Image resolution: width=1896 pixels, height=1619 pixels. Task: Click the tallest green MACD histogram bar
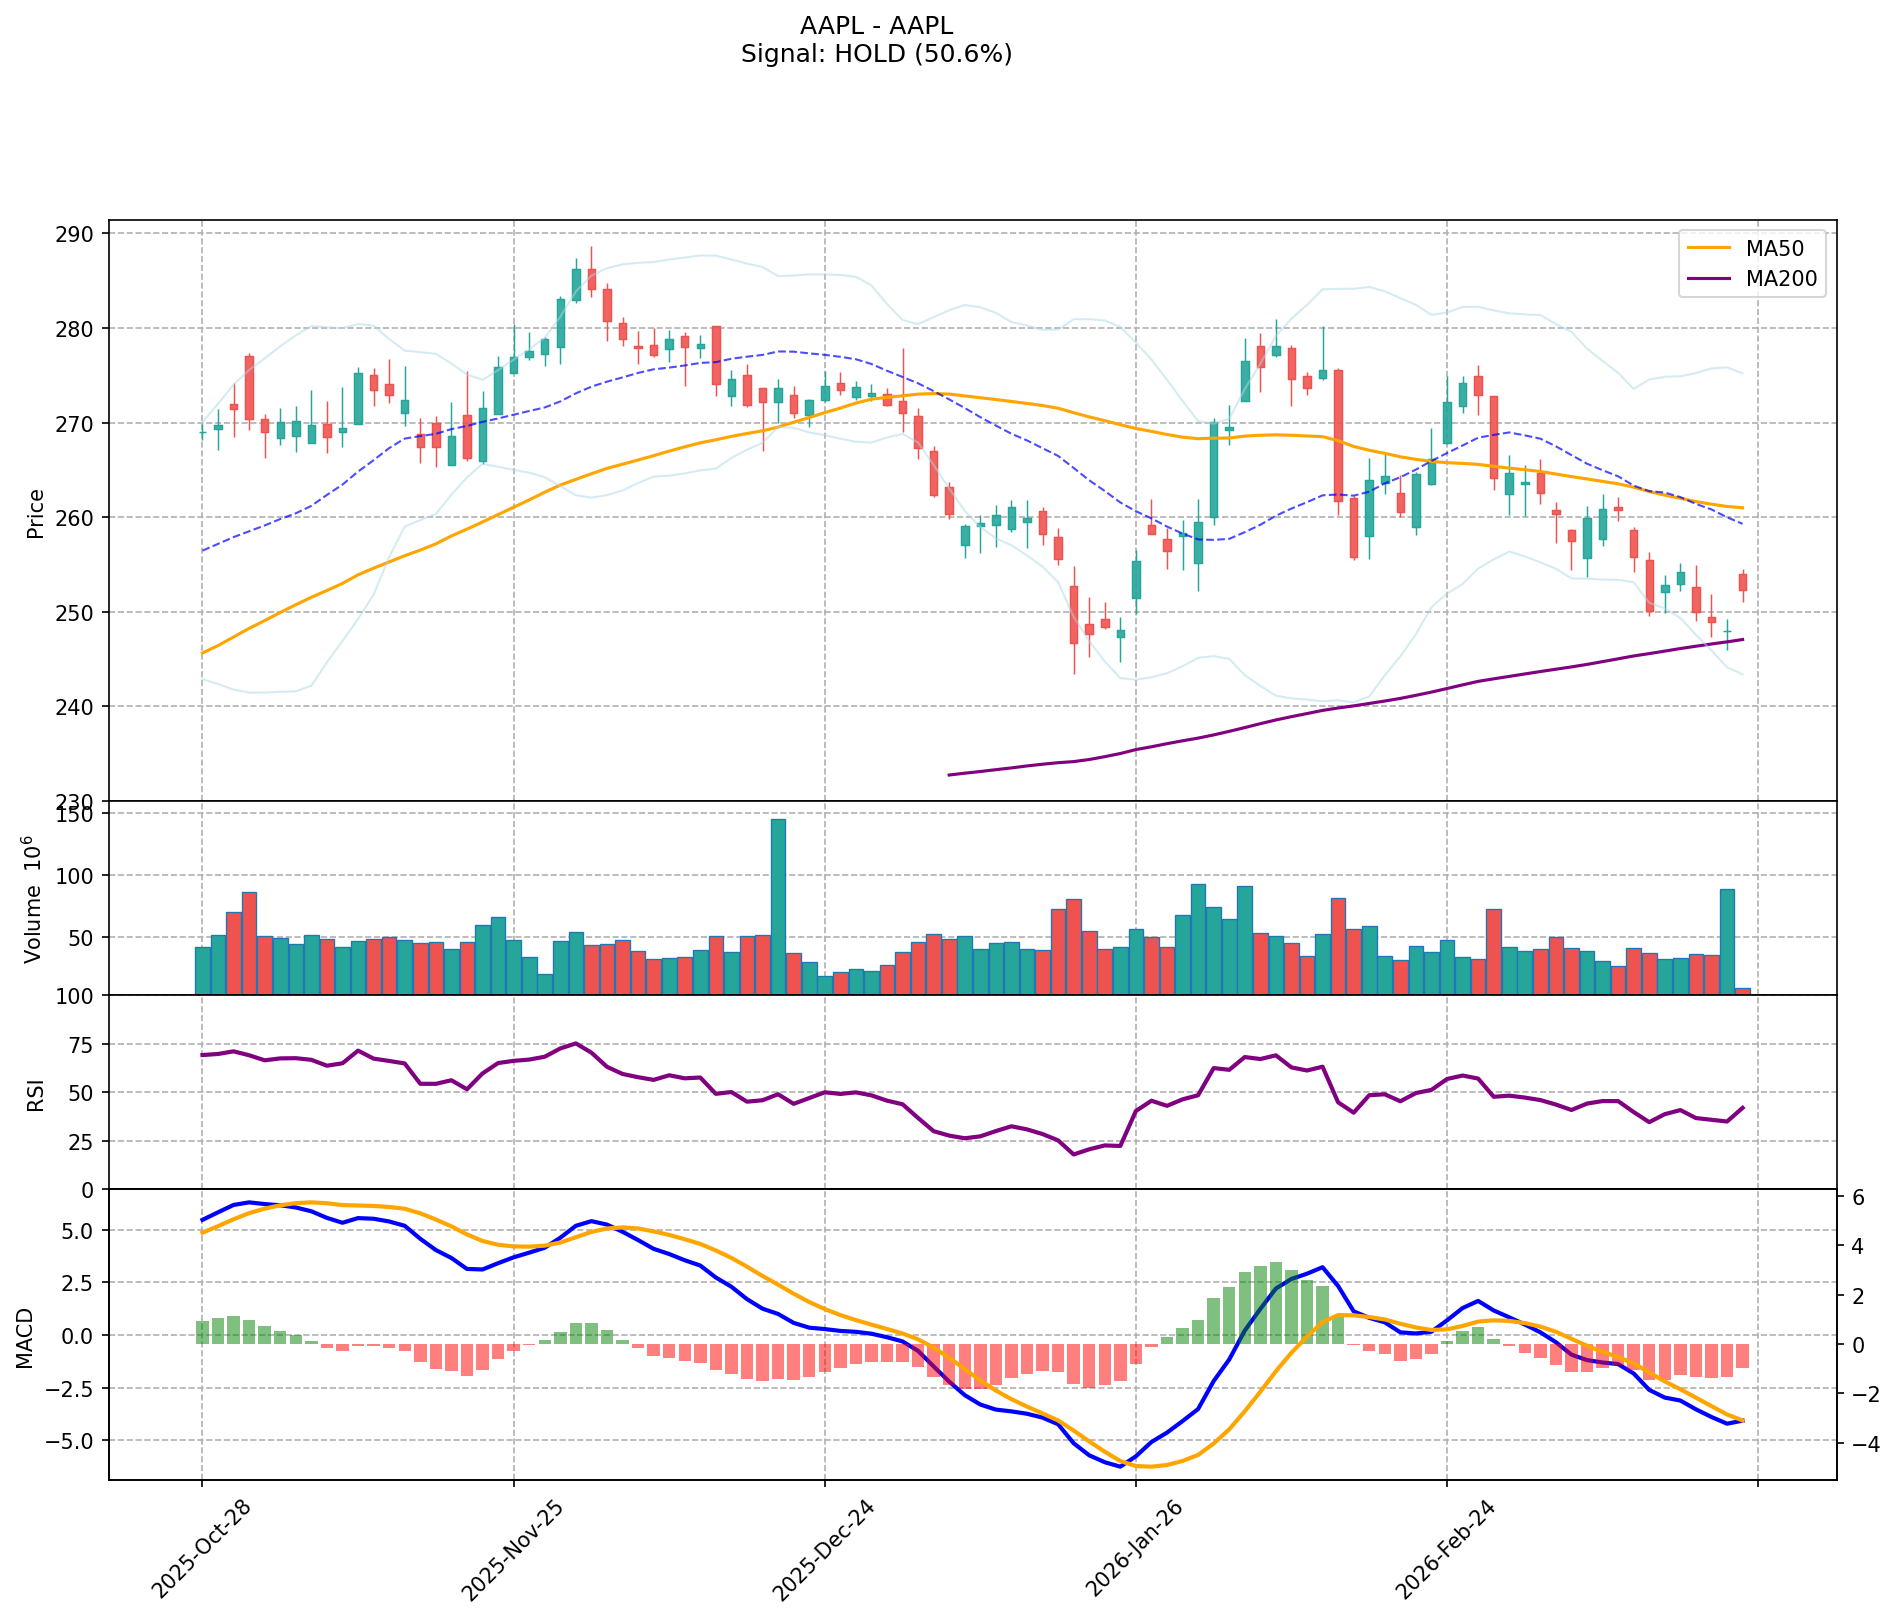click(1276, 1303)
